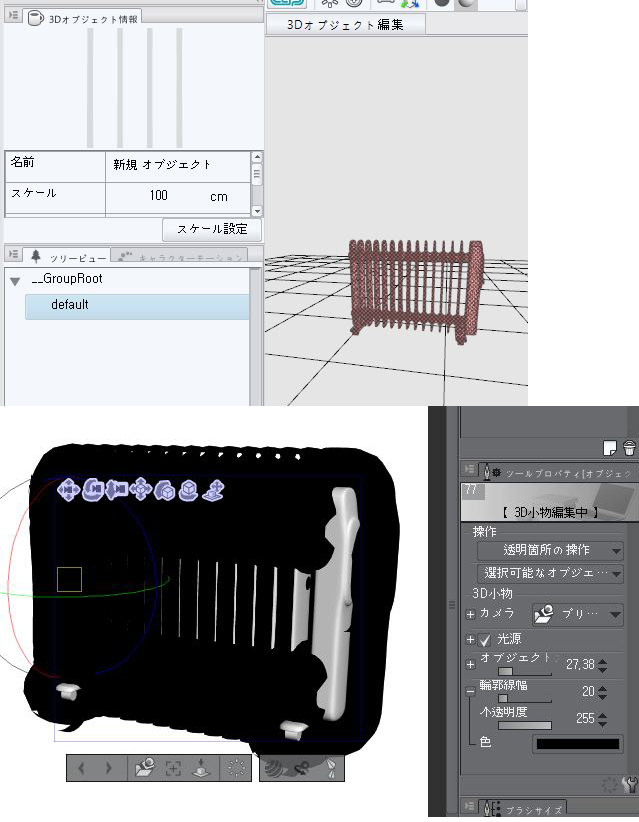Screen dimensions: 639x822
Task: Open the カメラ preset dropdown
Action: click(x=578, y=614)
